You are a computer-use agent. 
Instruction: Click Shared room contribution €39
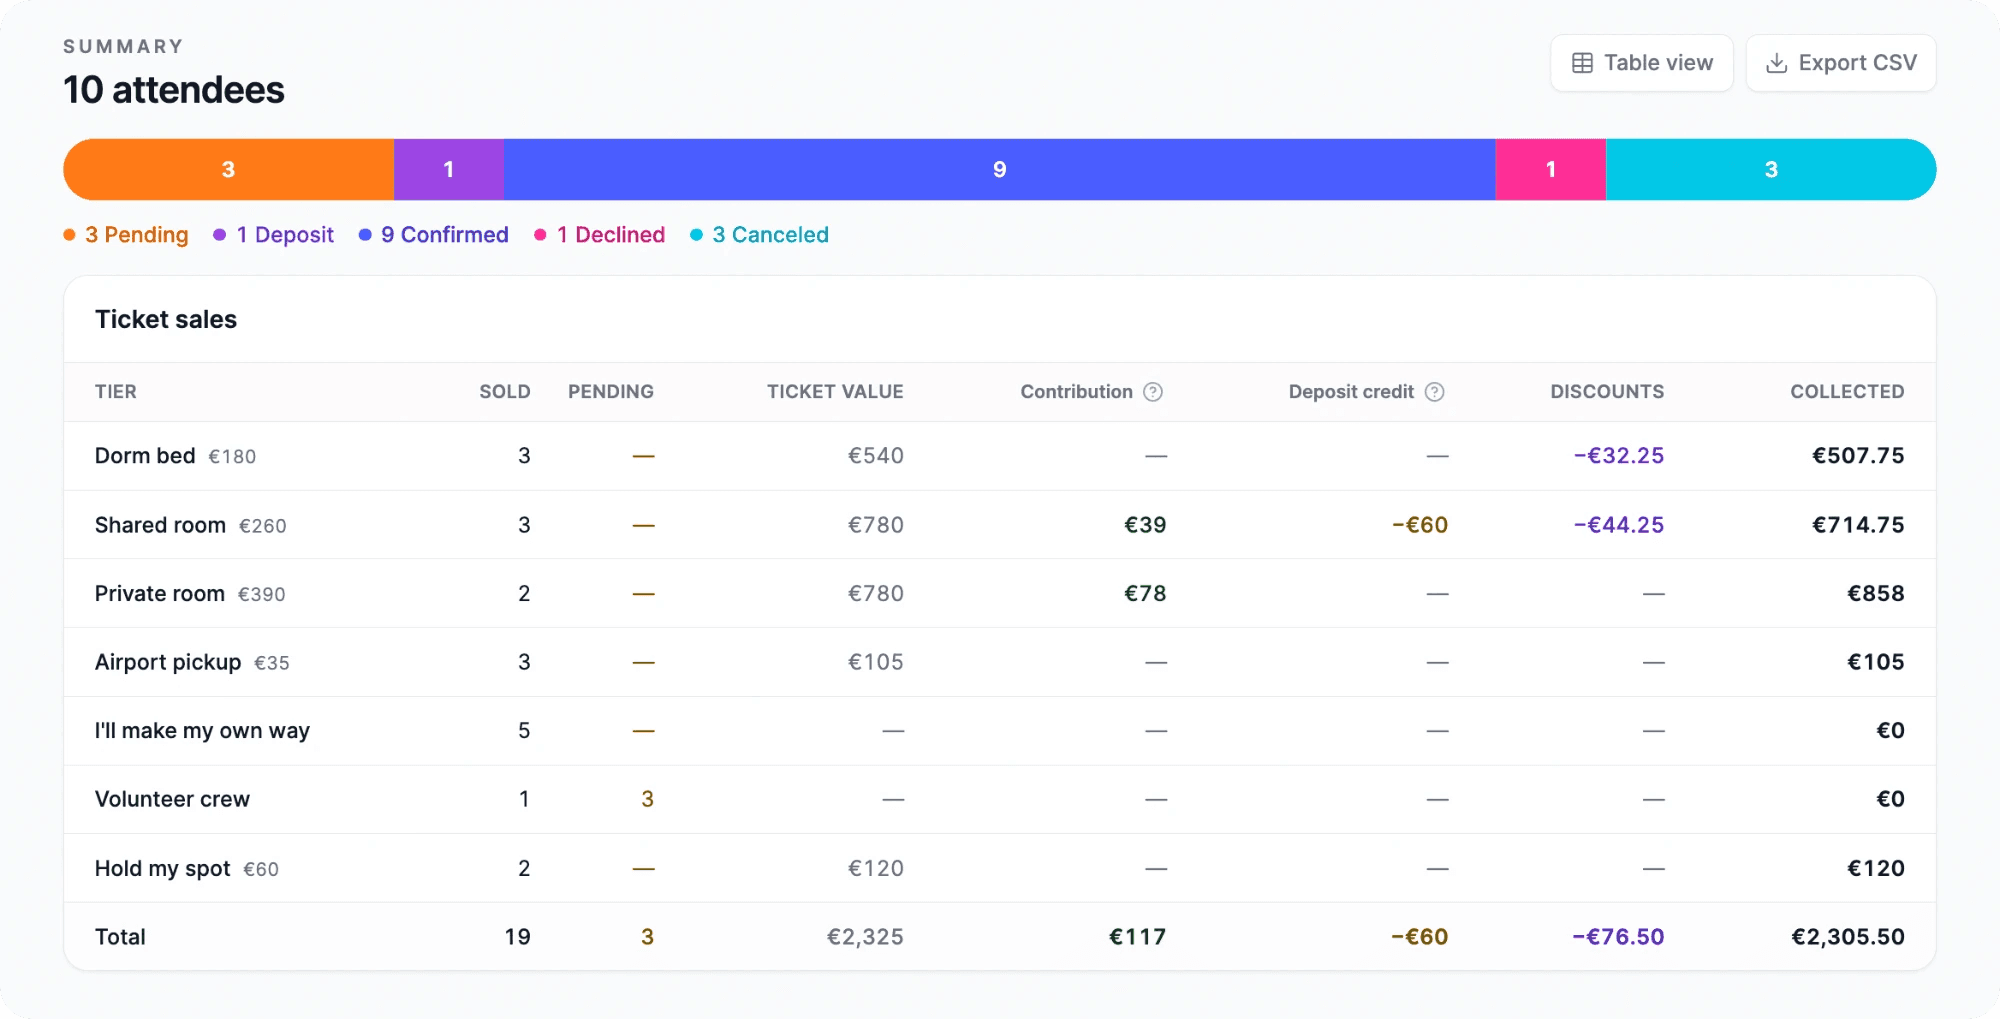coord(1145,525)
